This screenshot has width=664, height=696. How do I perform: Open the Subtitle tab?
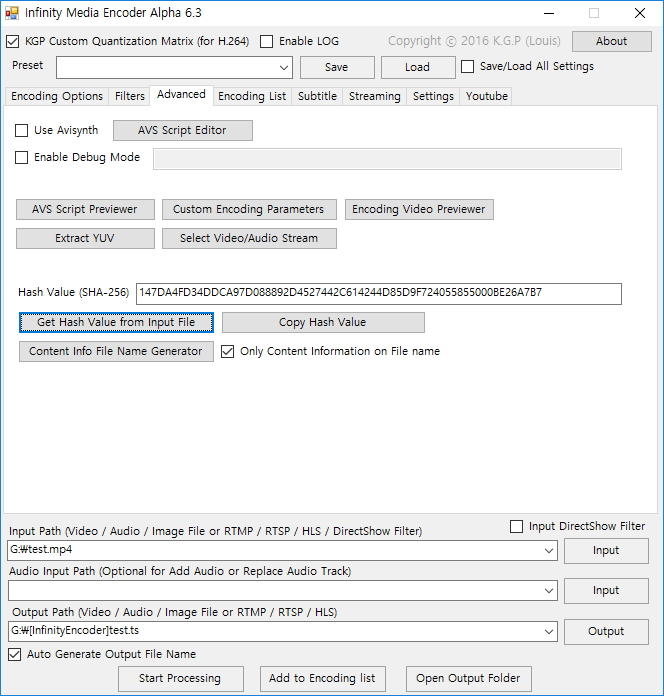(x=317, y=96)
